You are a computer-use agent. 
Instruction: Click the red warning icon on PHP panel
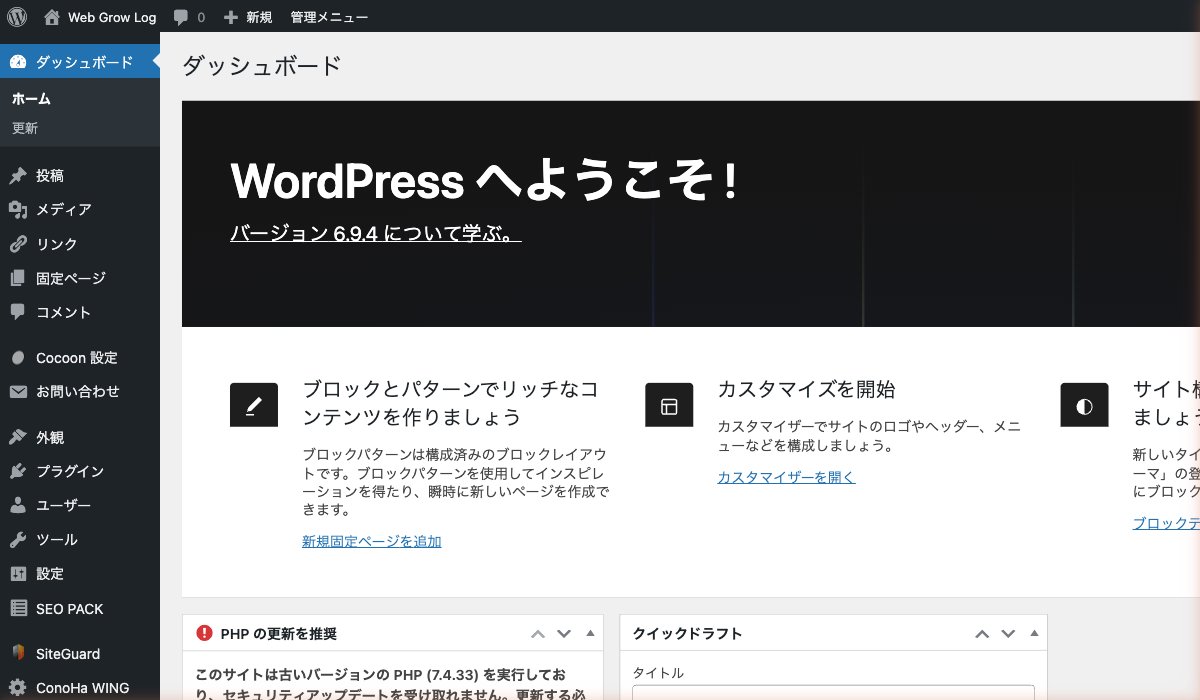(204, 633)
